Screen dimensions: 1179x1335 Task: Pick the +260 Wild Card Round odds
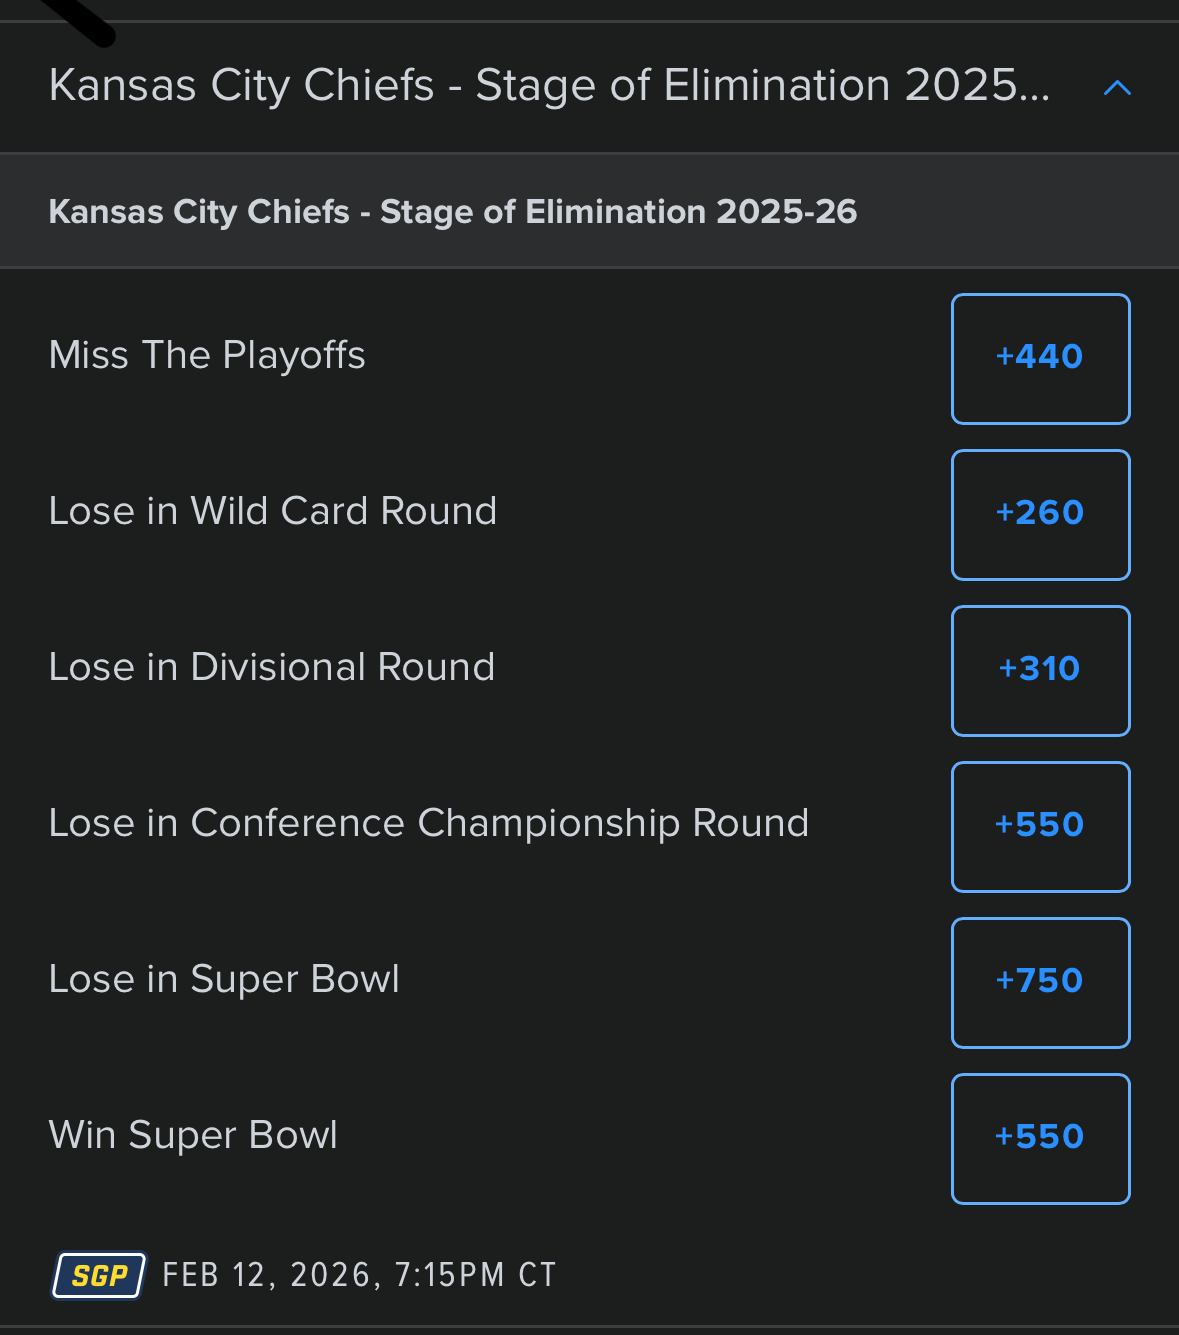point(1040,514)
